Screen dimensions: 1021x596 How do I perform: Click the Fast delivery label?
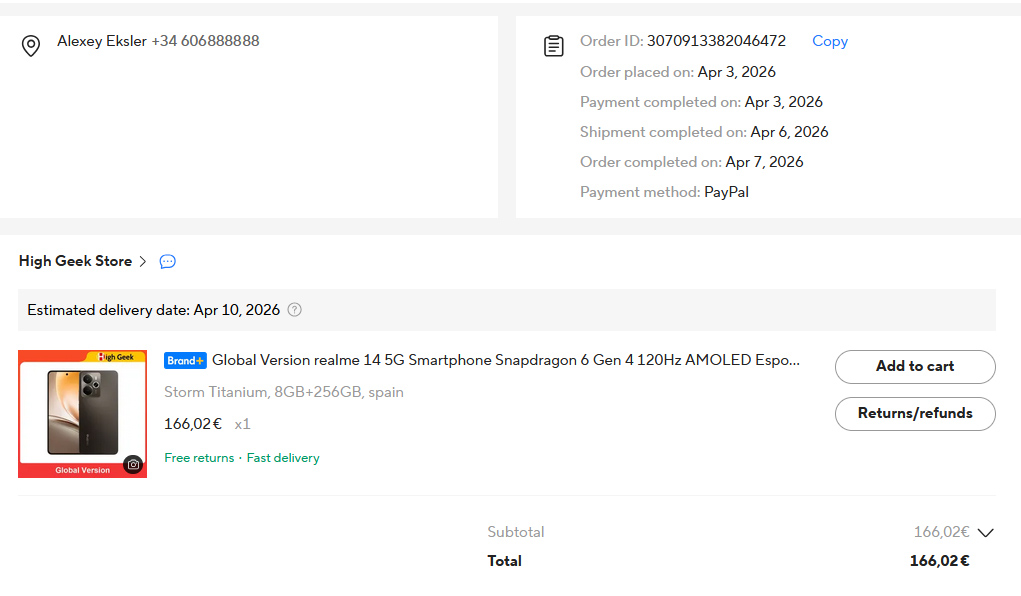click(283, 458)
